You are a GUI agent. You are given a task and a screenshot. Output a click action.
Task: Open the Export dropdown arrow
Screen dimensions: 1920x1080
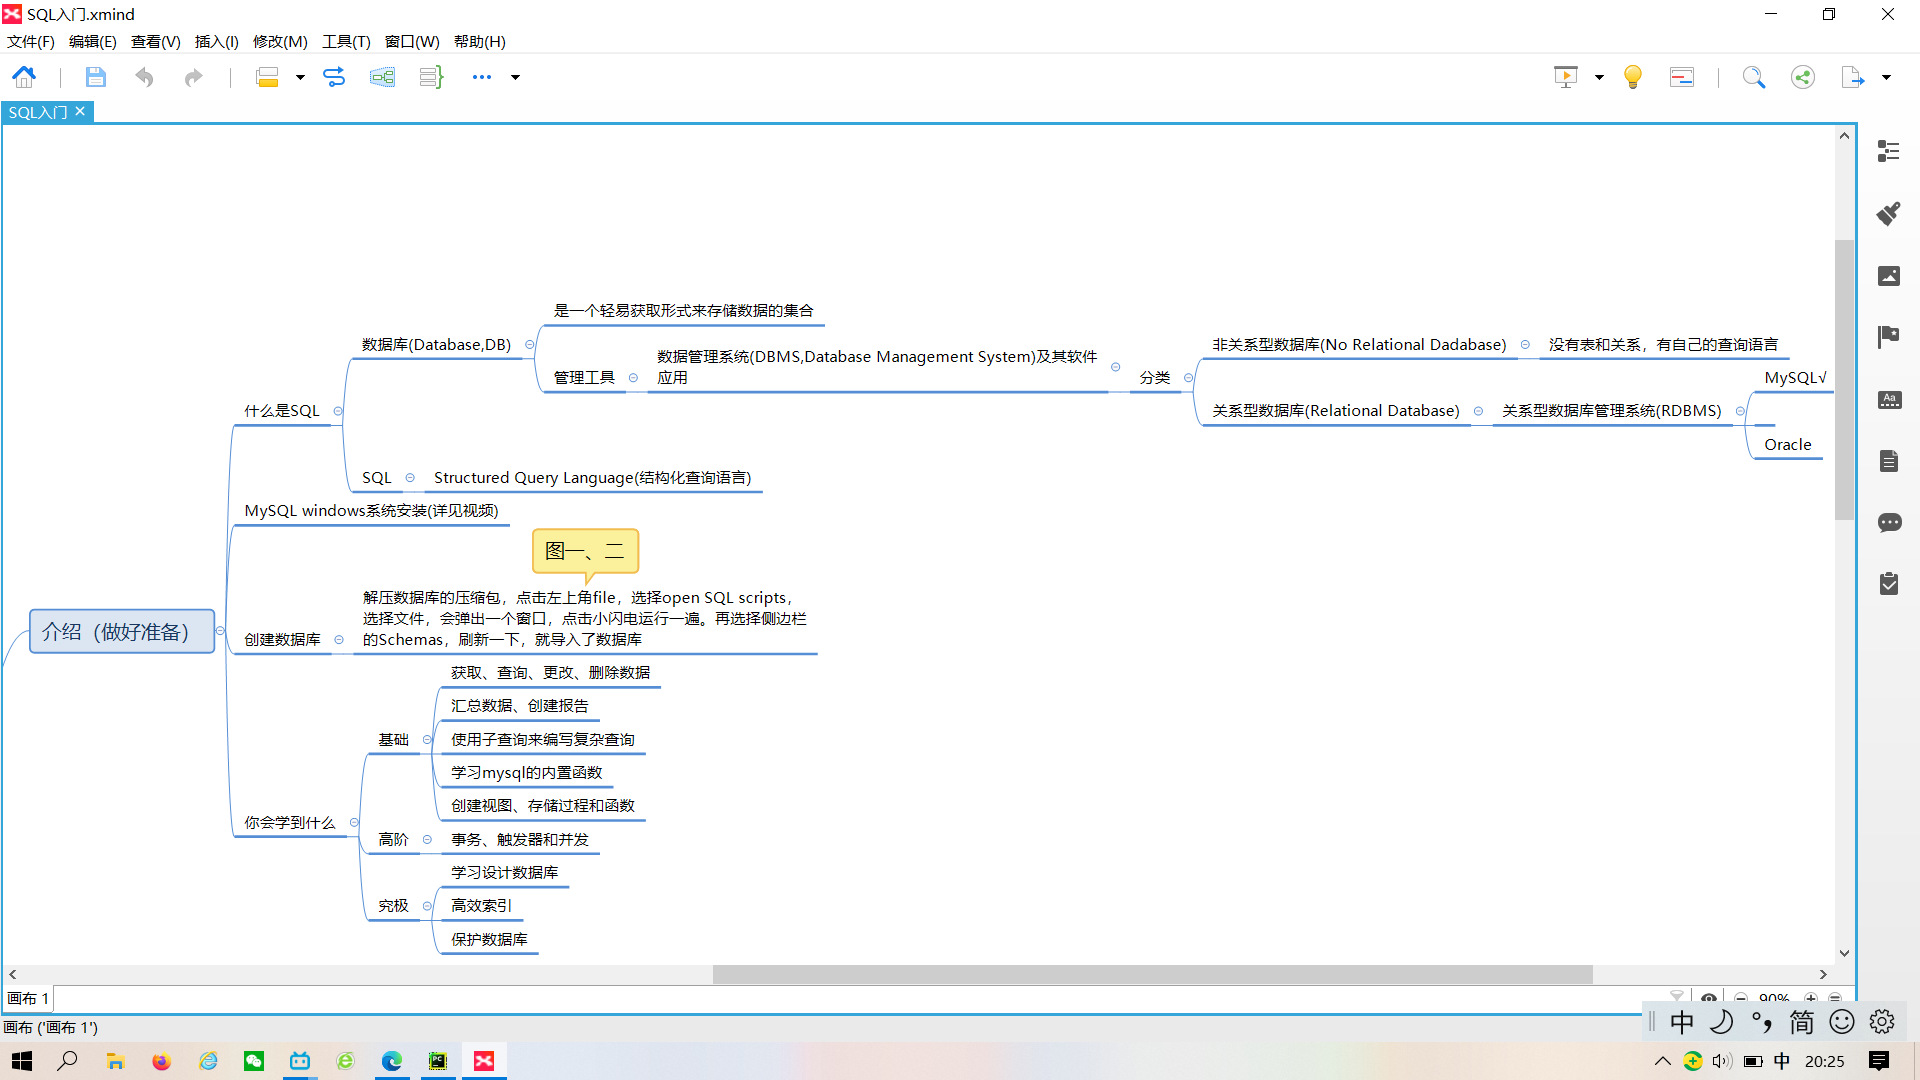[x=1886, y=77]
